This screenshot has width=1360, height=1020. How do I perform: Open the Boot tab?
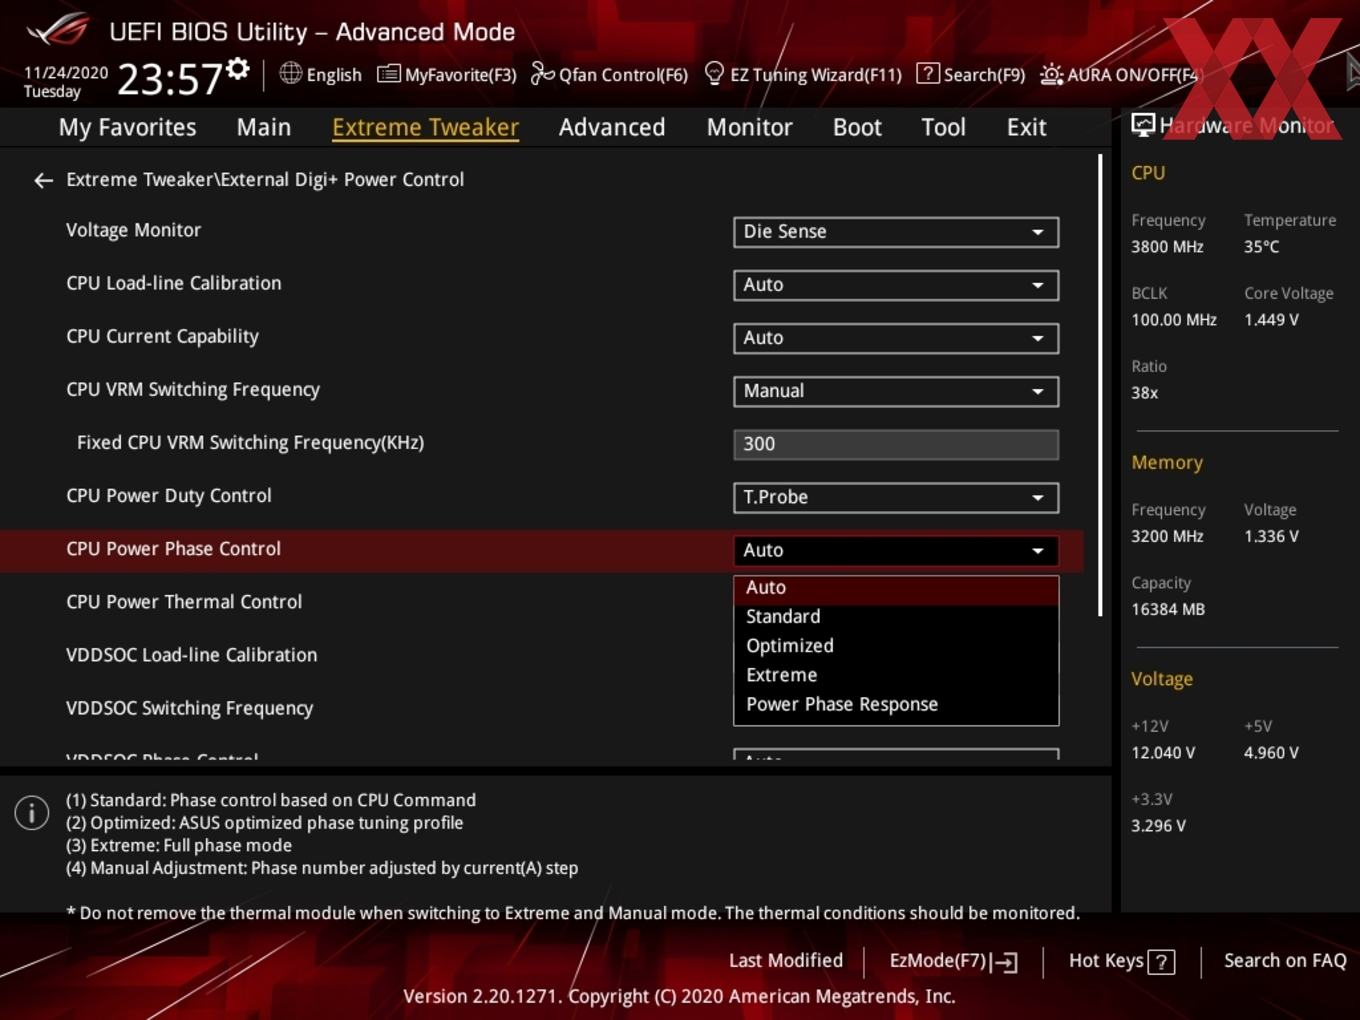point(857,128)
